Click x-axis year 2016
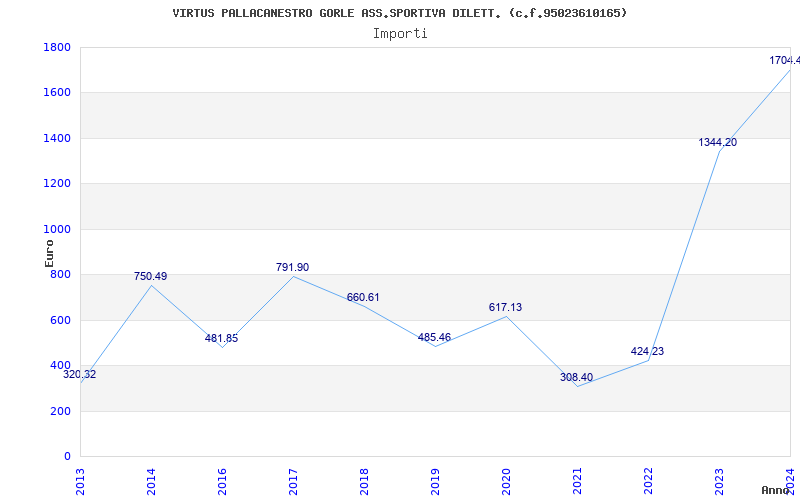Image resolution: width=800 pixels, height=500 pixels. (222, 481)
